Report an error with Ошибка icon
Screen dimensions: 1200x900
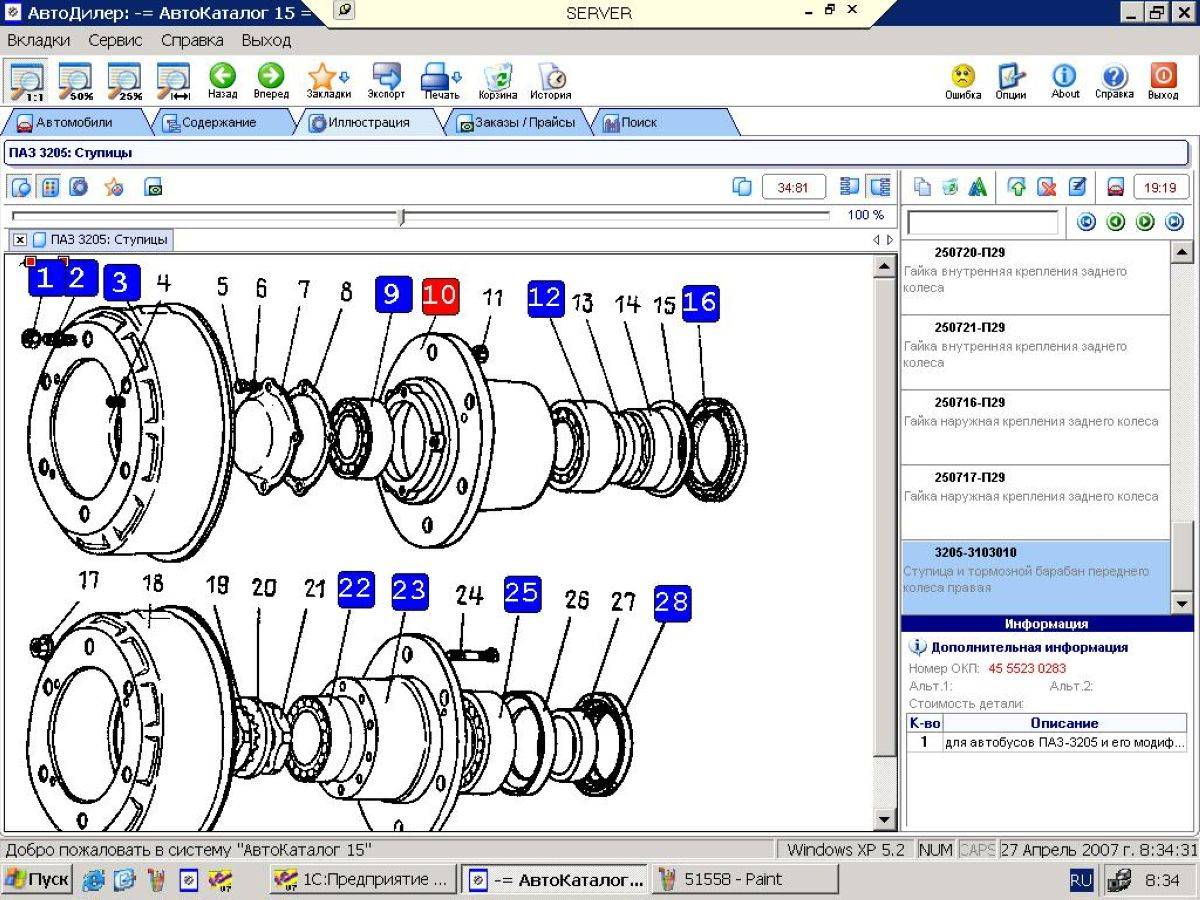pos(963,81)
